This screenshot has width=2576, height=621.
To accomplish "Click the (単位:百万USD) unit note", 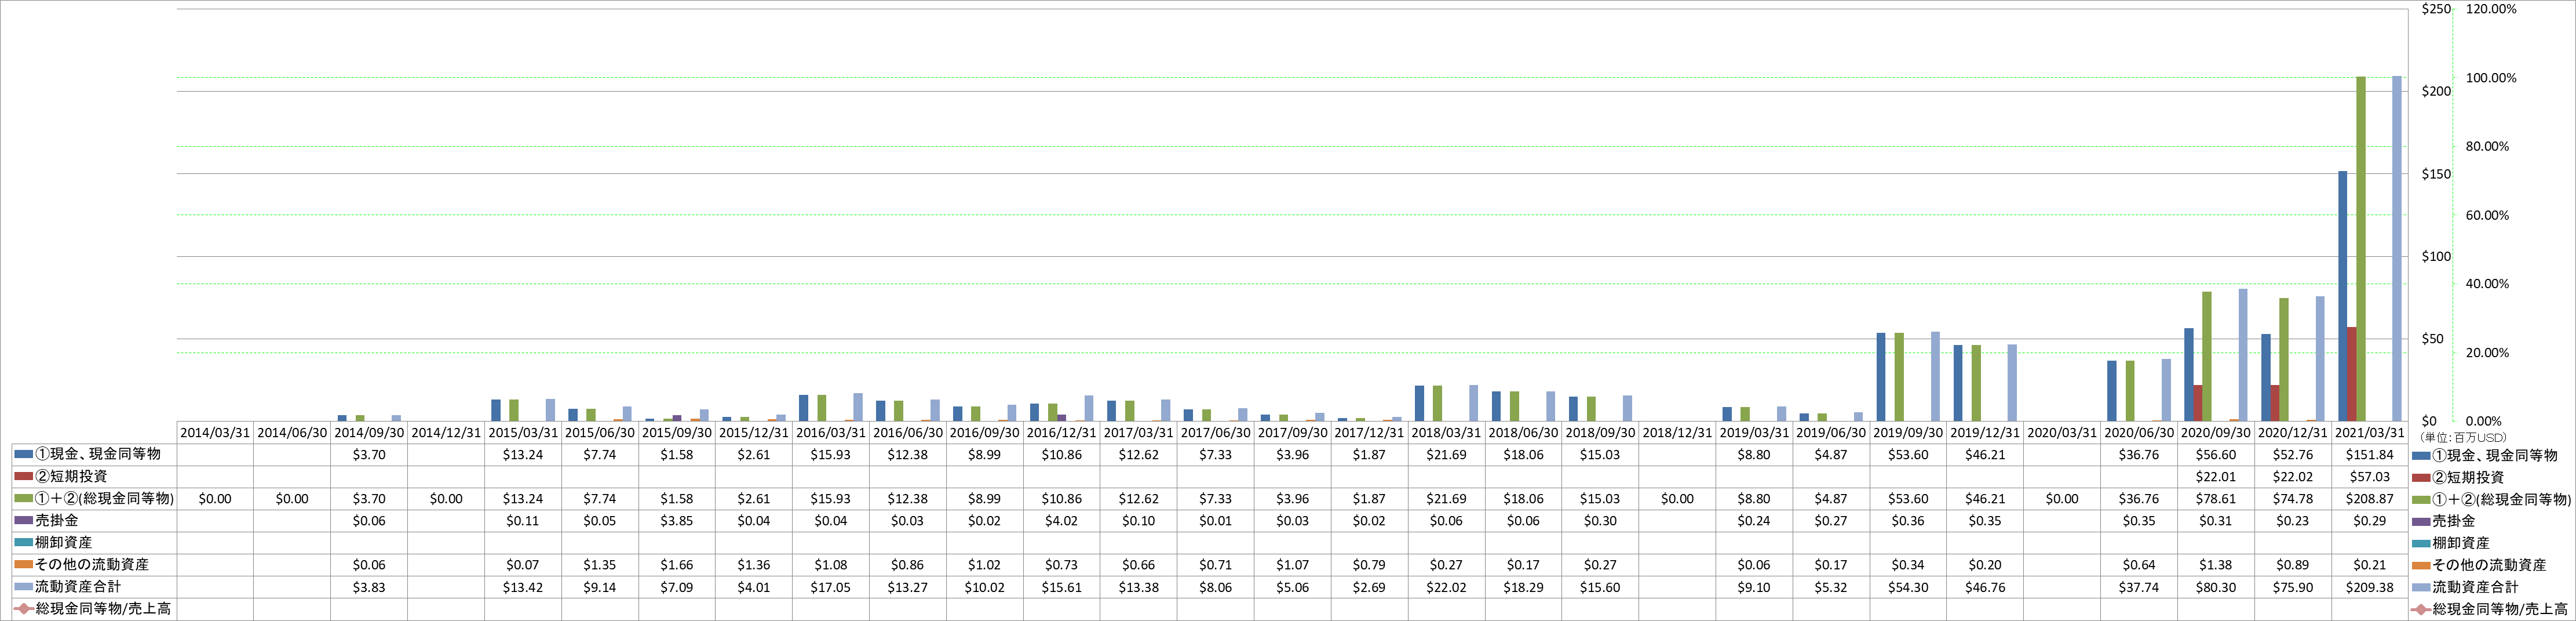I will pos(2463,437).
